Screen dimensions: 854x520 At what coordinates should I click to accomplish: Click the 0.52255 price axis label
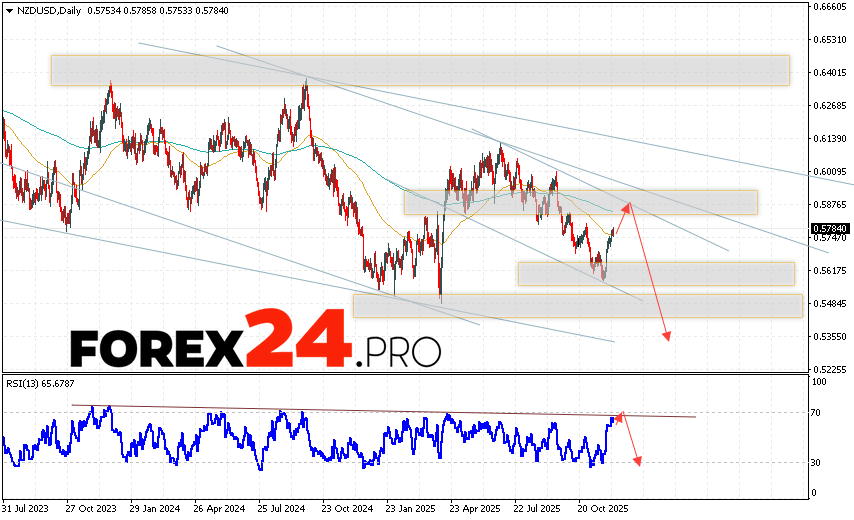click(832, 368)
